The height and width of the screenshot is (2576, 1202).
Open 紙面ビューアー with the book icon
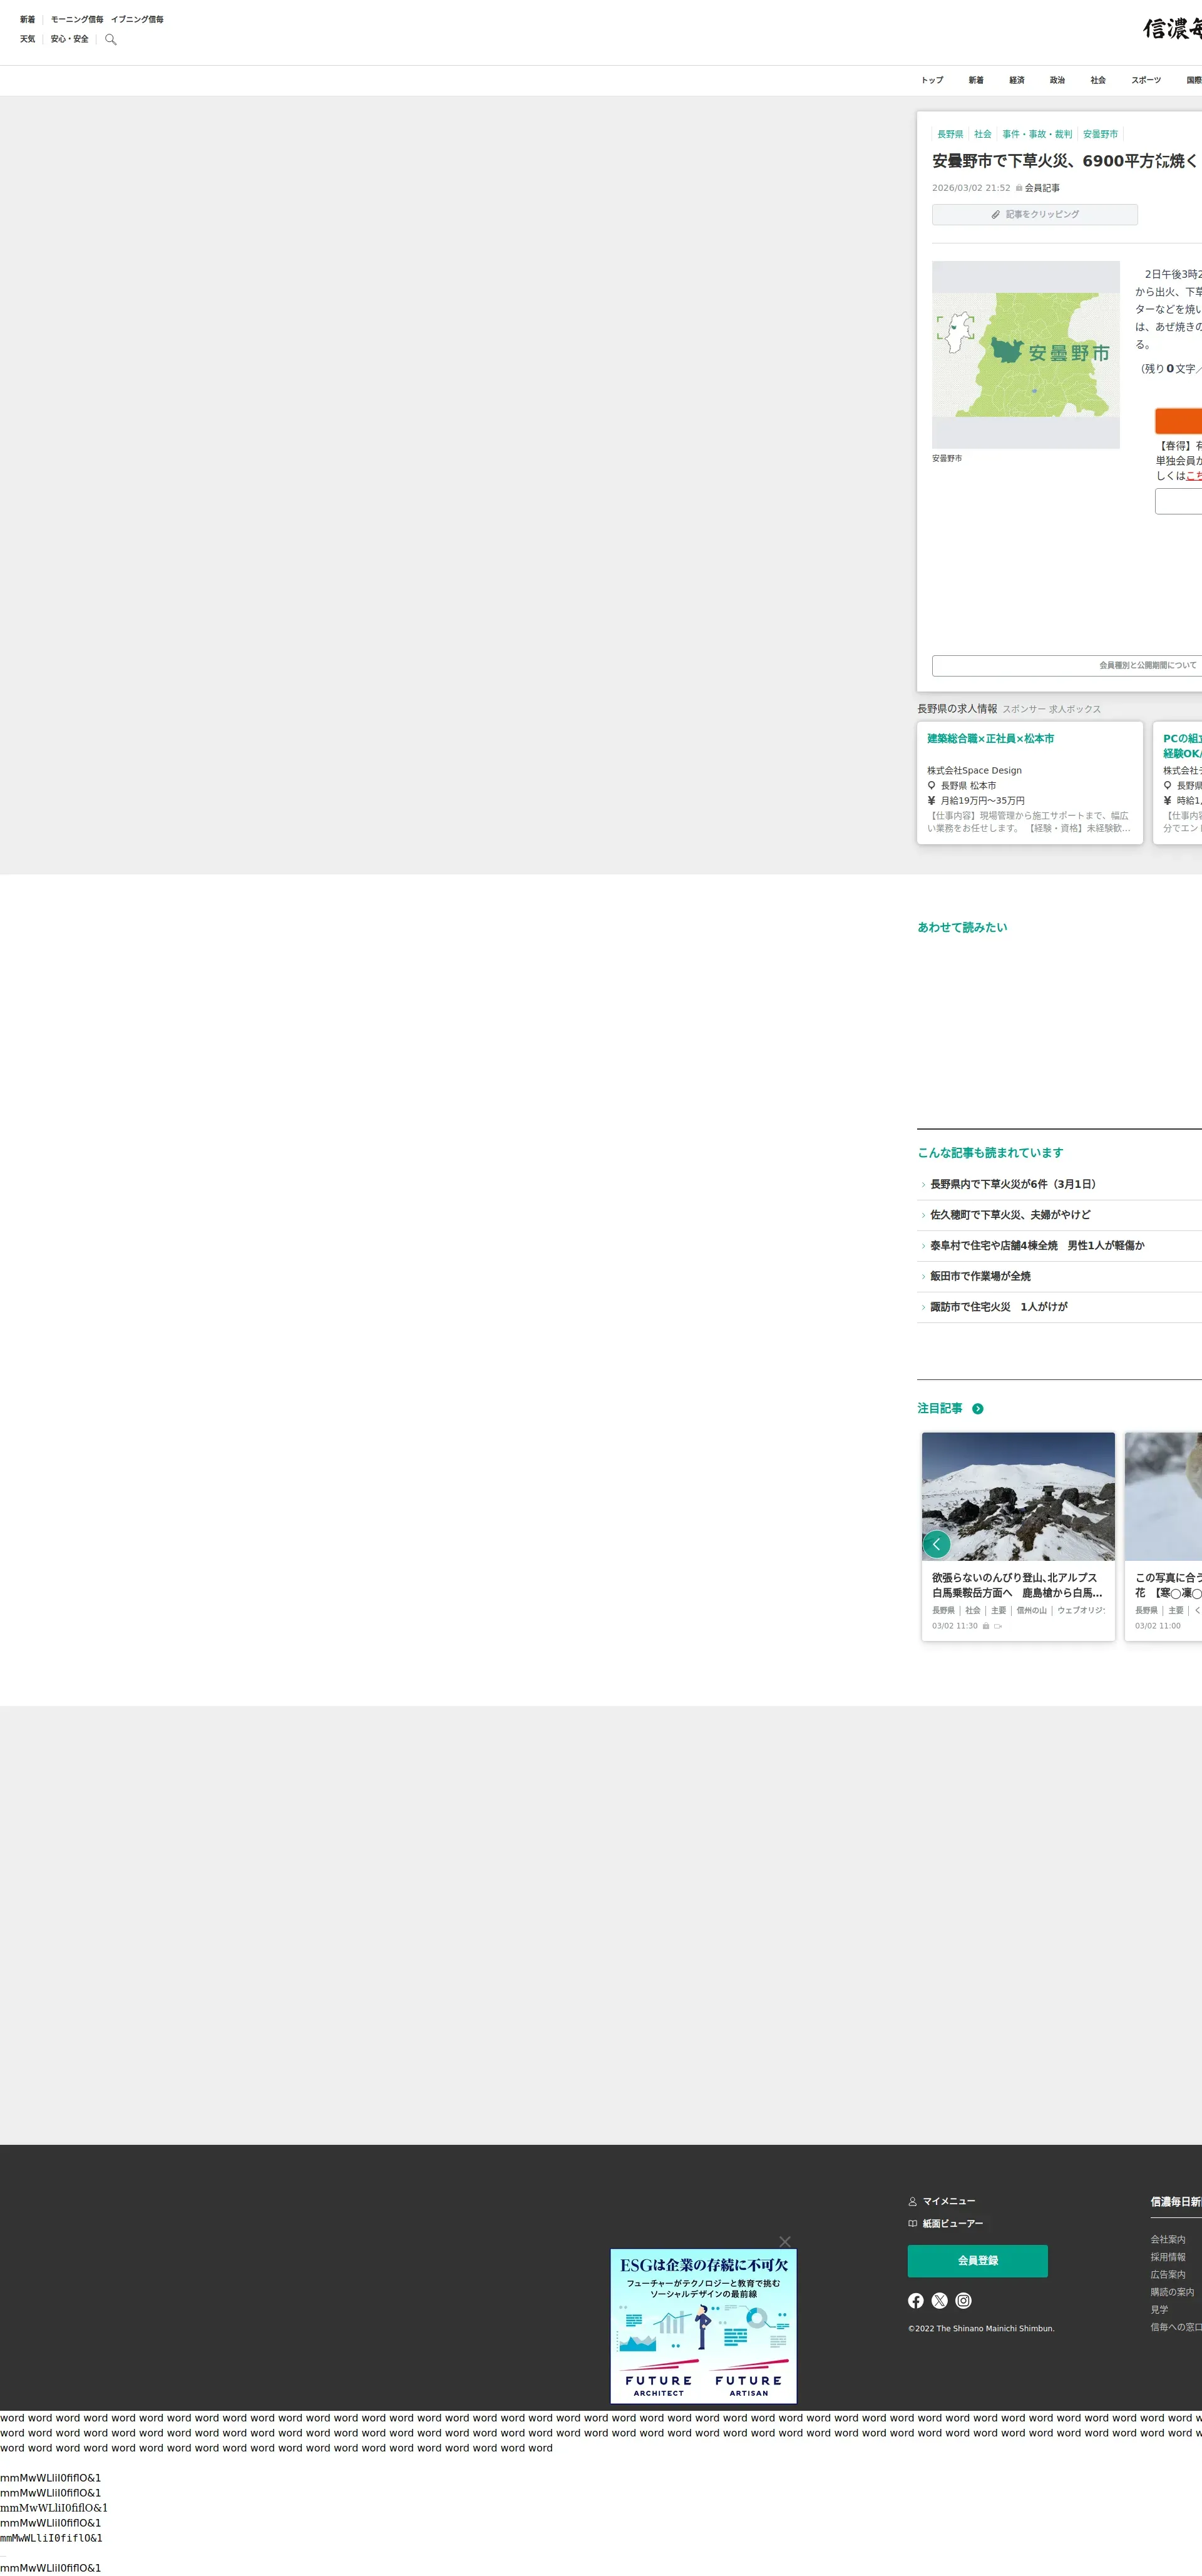pos(945,2223)
